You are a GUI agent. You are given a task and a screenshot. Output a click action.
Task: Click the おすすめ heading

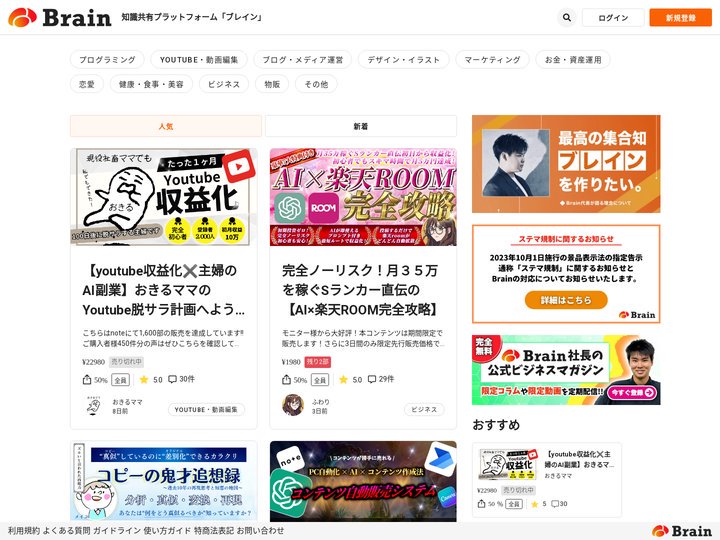pos(496,425)
